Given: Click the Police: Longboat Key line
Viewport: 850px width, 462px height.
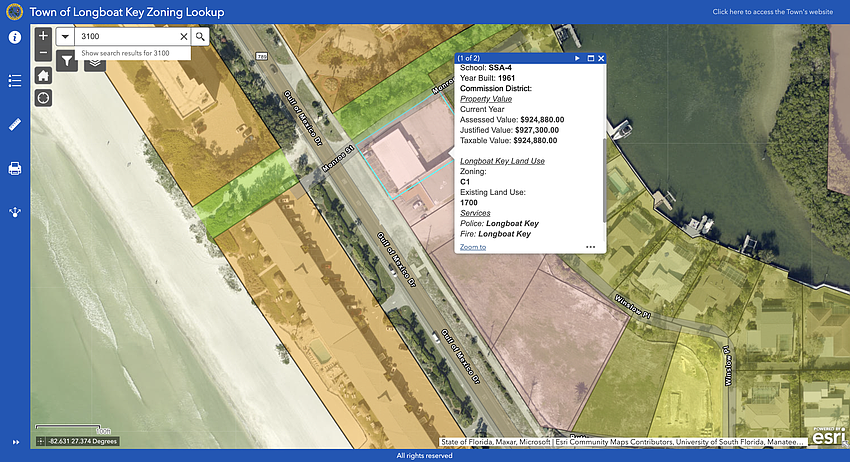Looking at the screenshot, I should 499,223.
